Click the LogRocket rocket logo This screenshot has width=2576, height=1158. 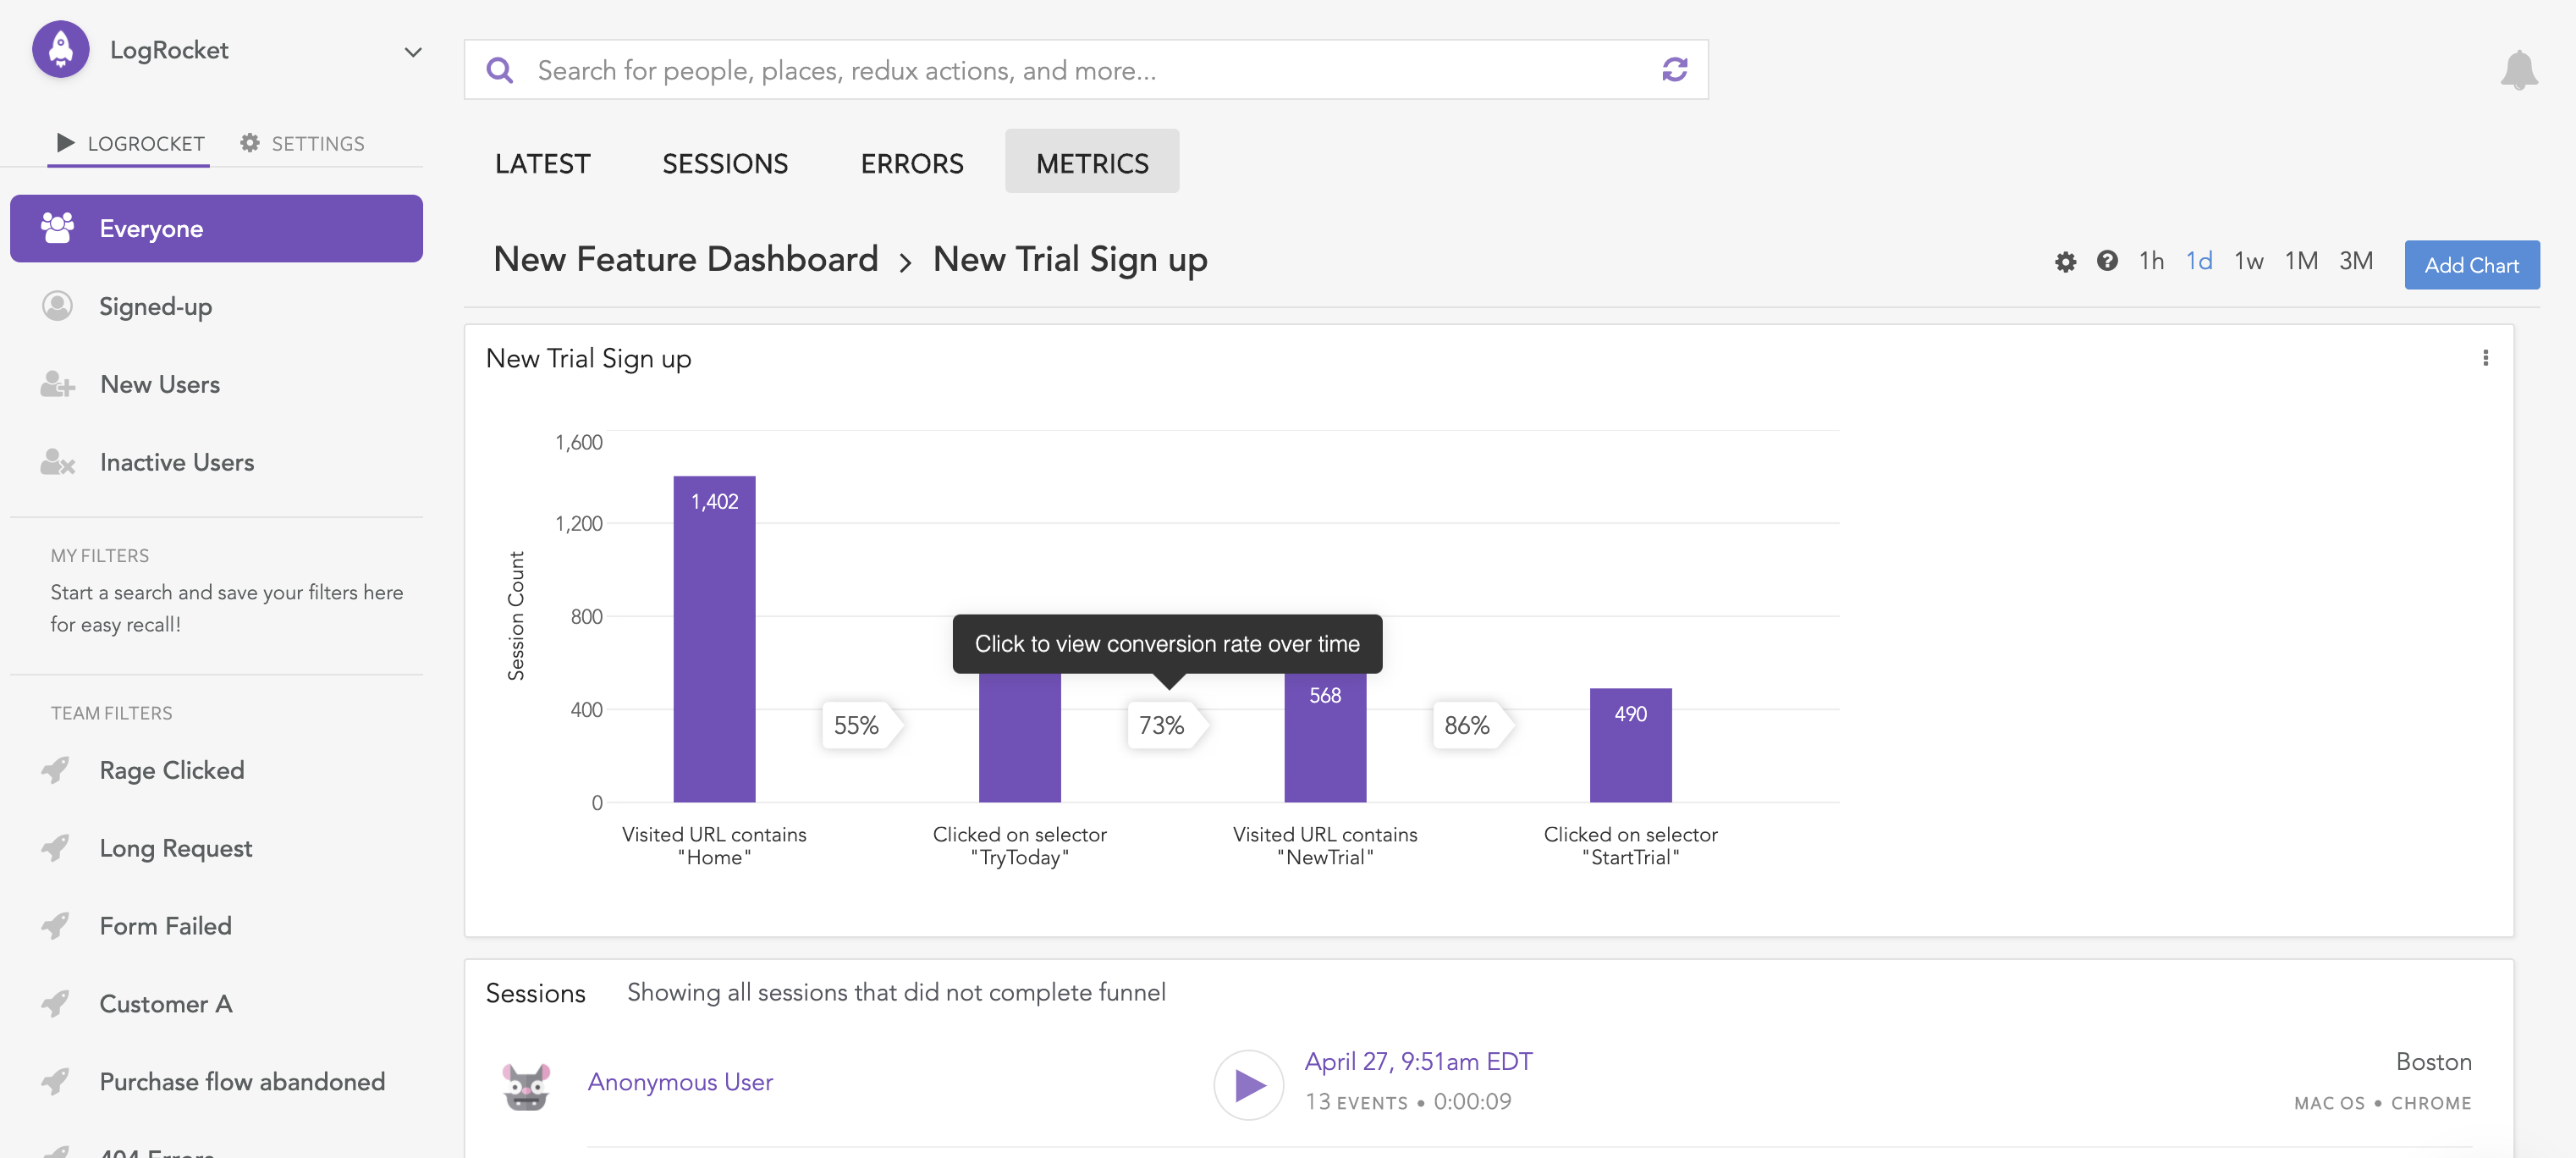[61, 49]
